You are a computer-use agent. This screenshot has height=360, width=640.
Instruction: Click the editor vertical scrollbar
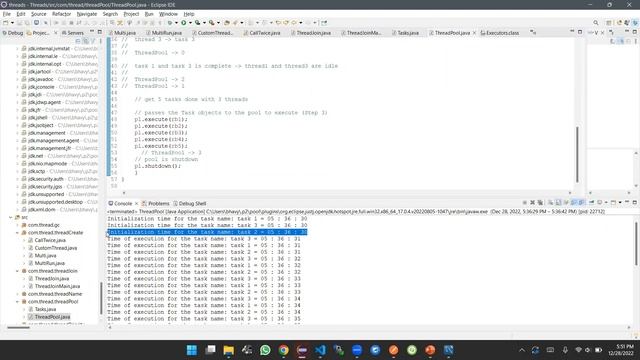point(577,154)
